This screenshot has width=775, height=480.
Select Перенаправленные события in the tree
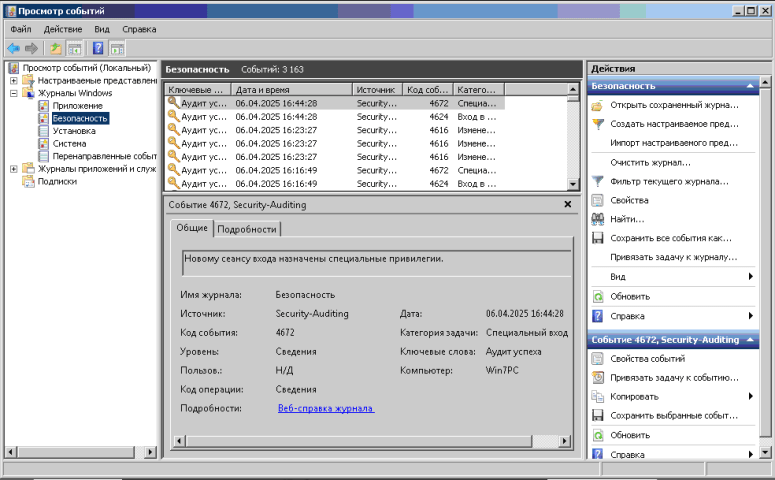[104, 156]
